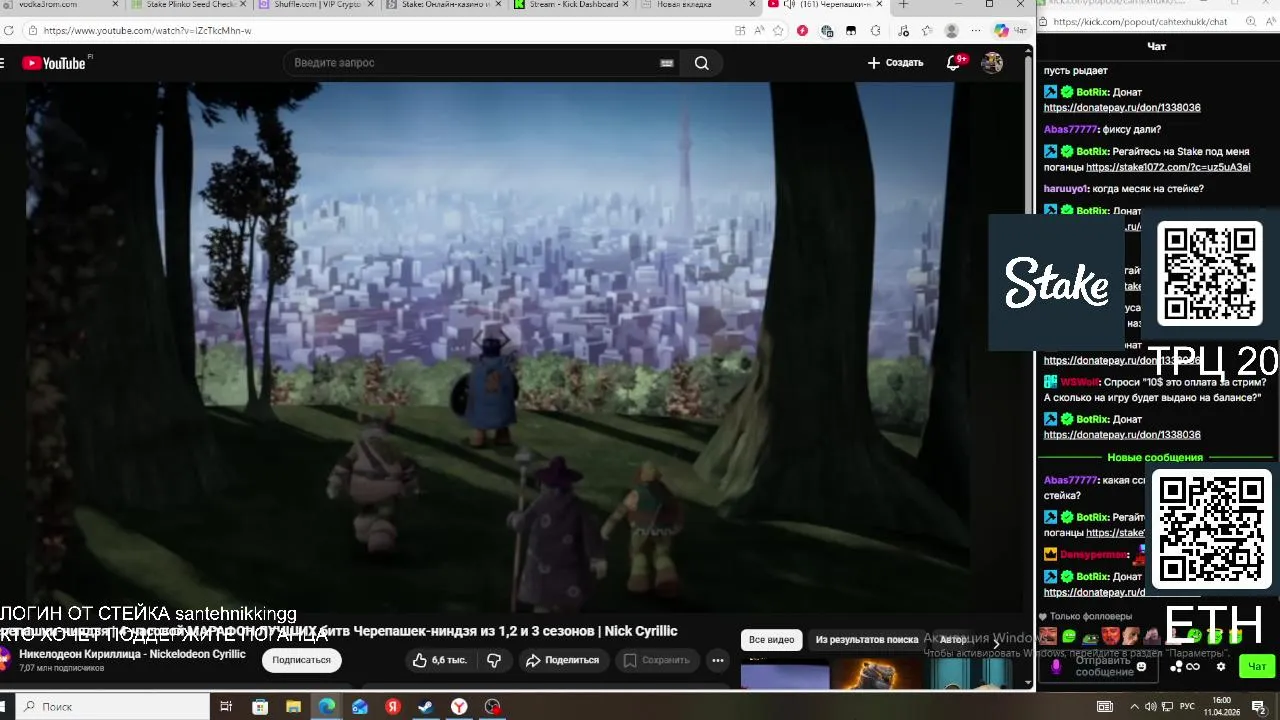Click the Abas77777 username asking фиксу дали
The width and height of the screenshot is (1280, 720).
1070,129
